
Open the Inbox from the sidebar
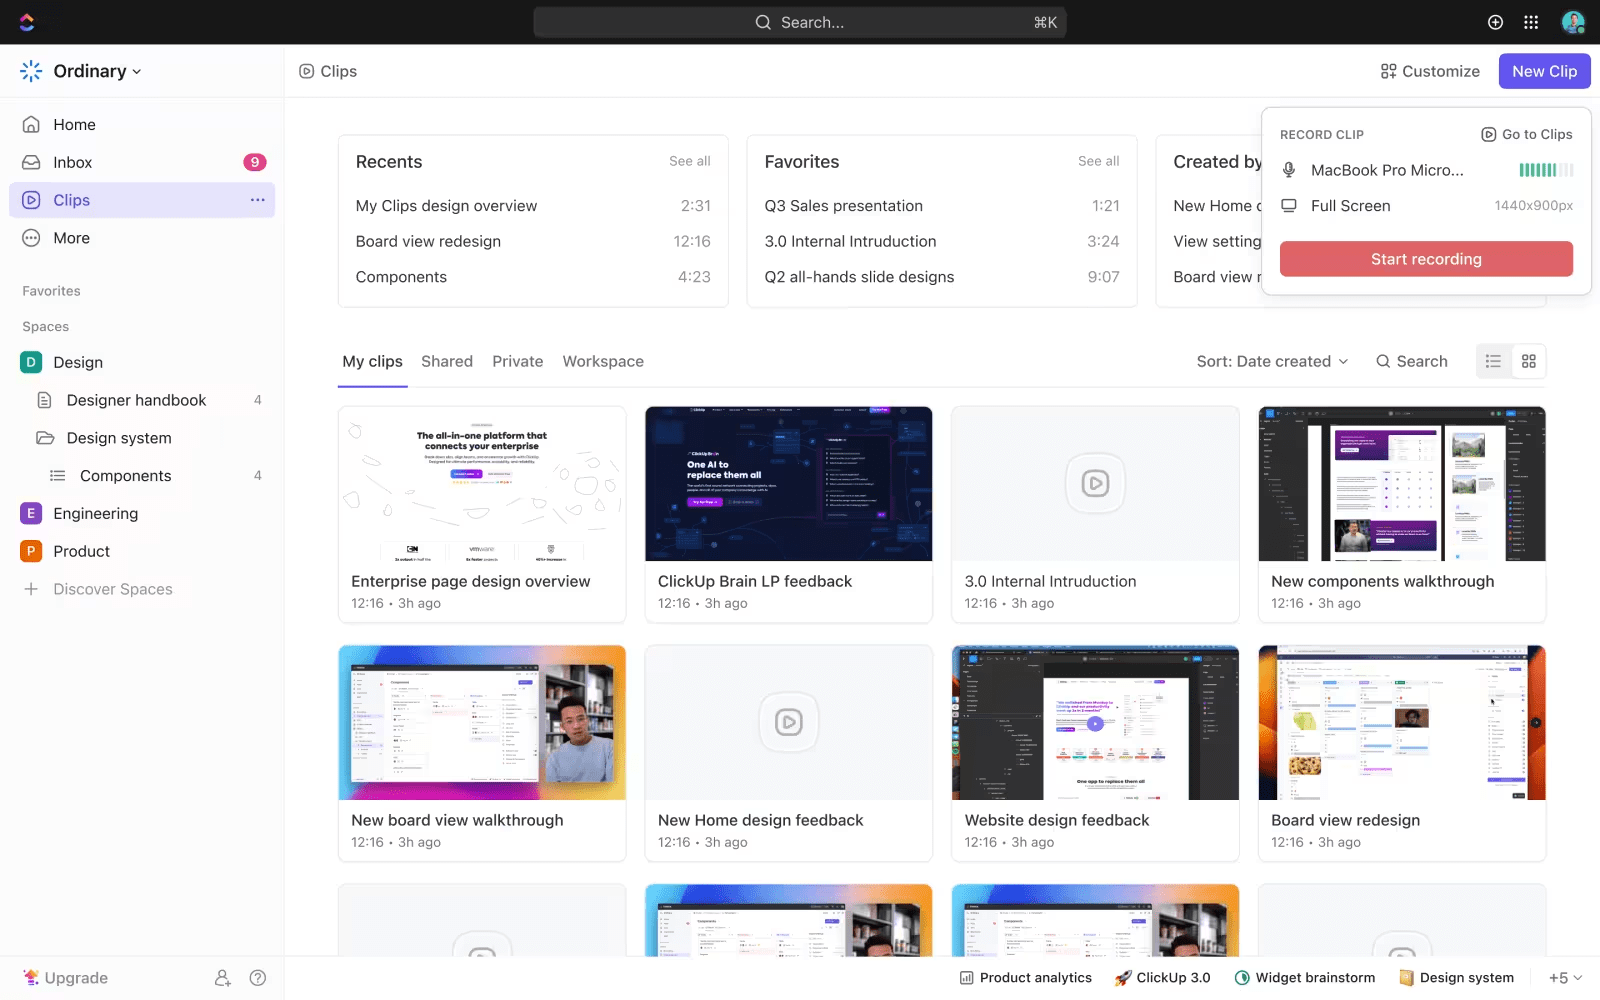tap(72, 161)
